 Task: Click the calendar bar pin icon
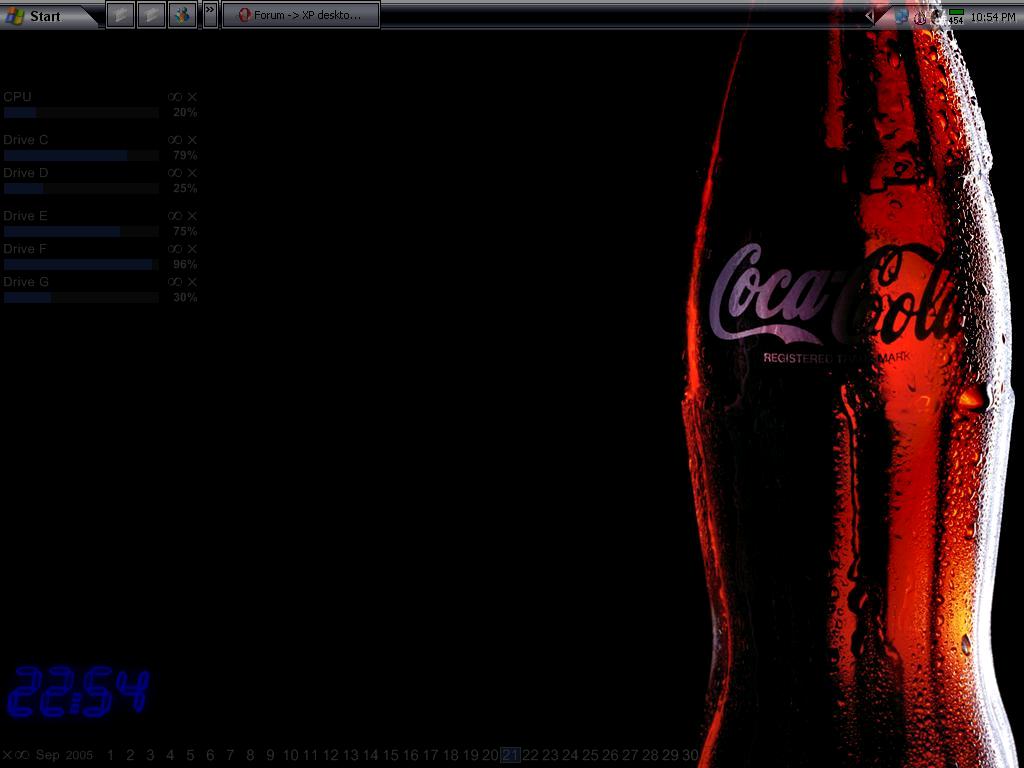[22, 755]
